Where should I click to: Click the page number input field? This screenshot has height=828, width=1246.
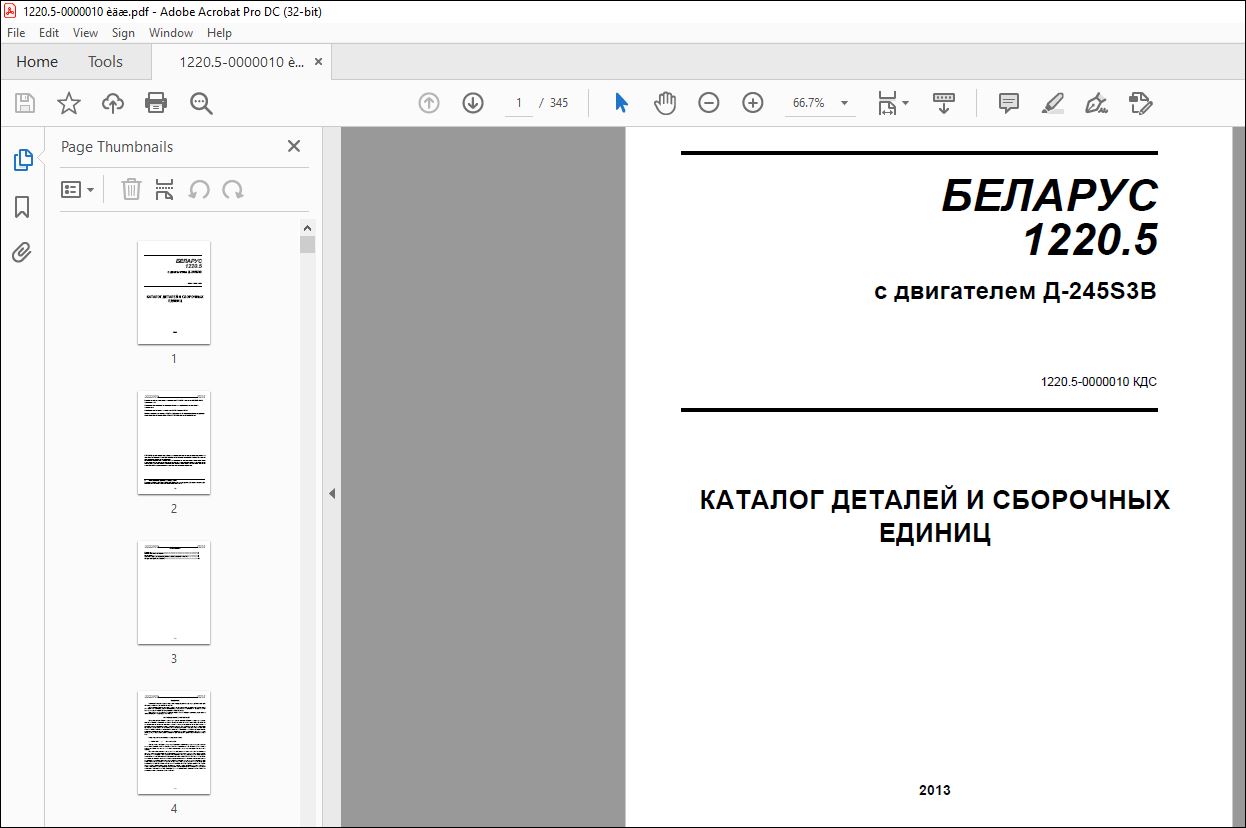(518, 103)
